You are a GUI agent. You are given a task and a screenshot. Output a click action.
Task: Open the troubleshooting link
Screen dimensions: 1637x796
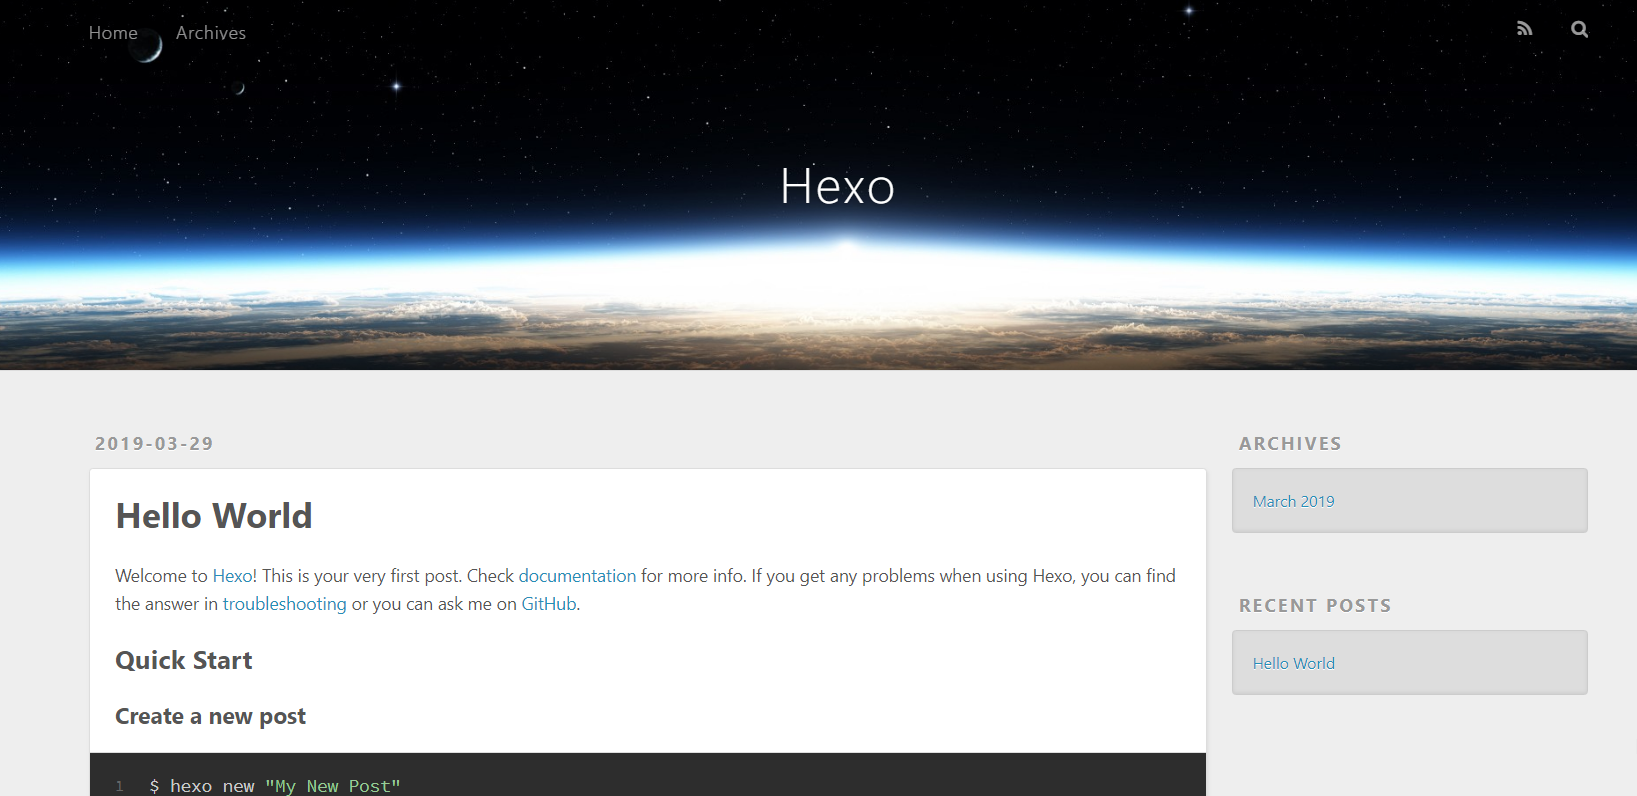pos(285,604)
